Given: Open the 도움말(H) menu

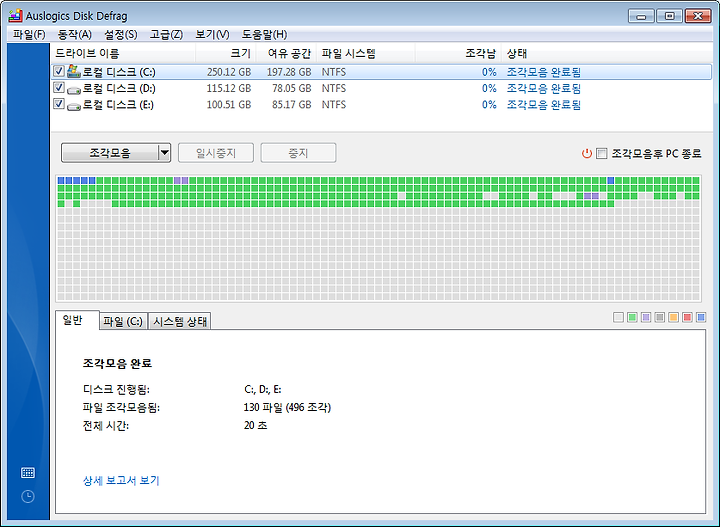Looking at the screenshot, I should pyautogui.click(x=264, y=34).
